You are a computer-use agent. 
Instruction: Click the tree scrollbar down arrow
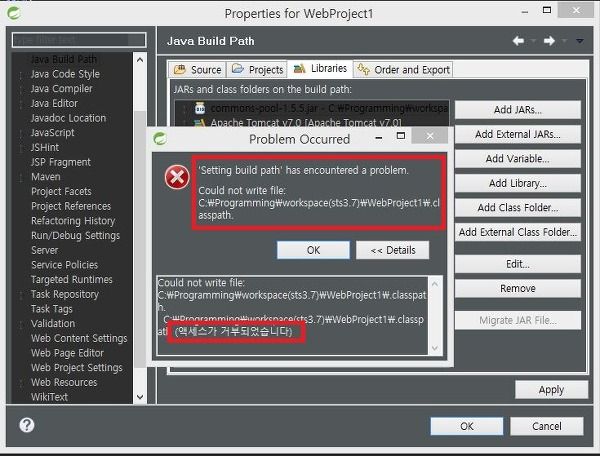click(x=140, y=397)
